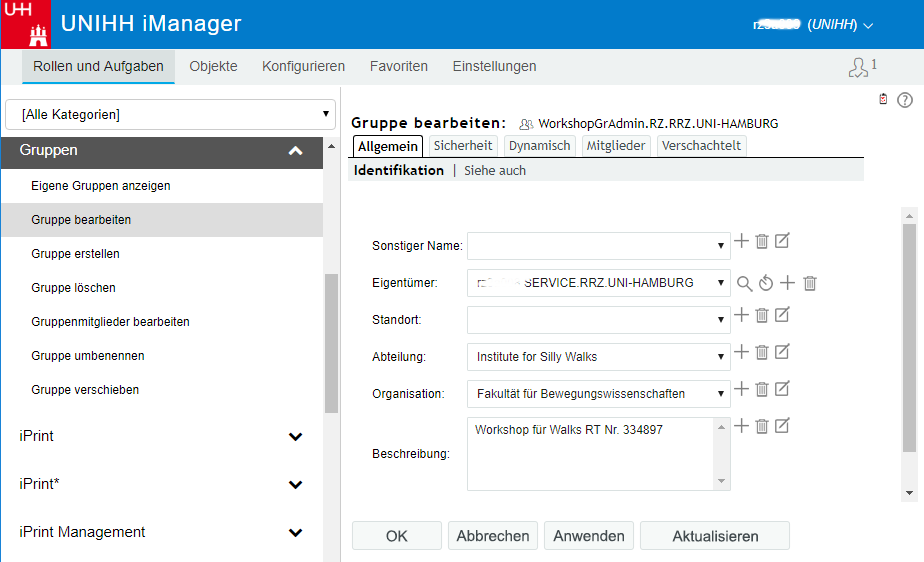Select the Identifikation sub-page
The width and height of the screenshot is (924, 562).
point(399,170)
